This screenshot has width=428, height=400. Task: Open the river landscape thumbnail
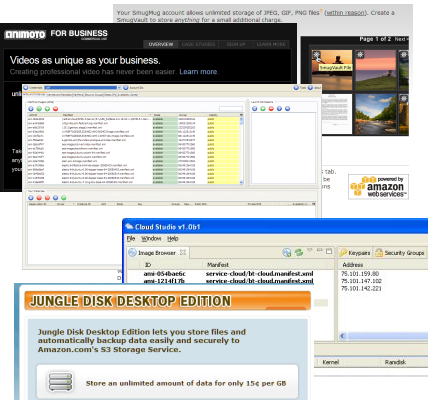click(375, 114)
